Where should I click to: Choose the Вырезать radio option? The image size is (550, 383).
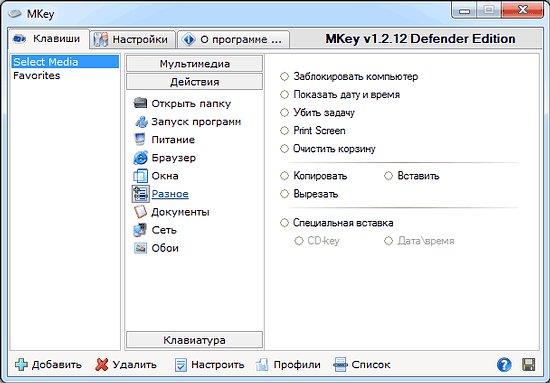(x=284, y=194)
